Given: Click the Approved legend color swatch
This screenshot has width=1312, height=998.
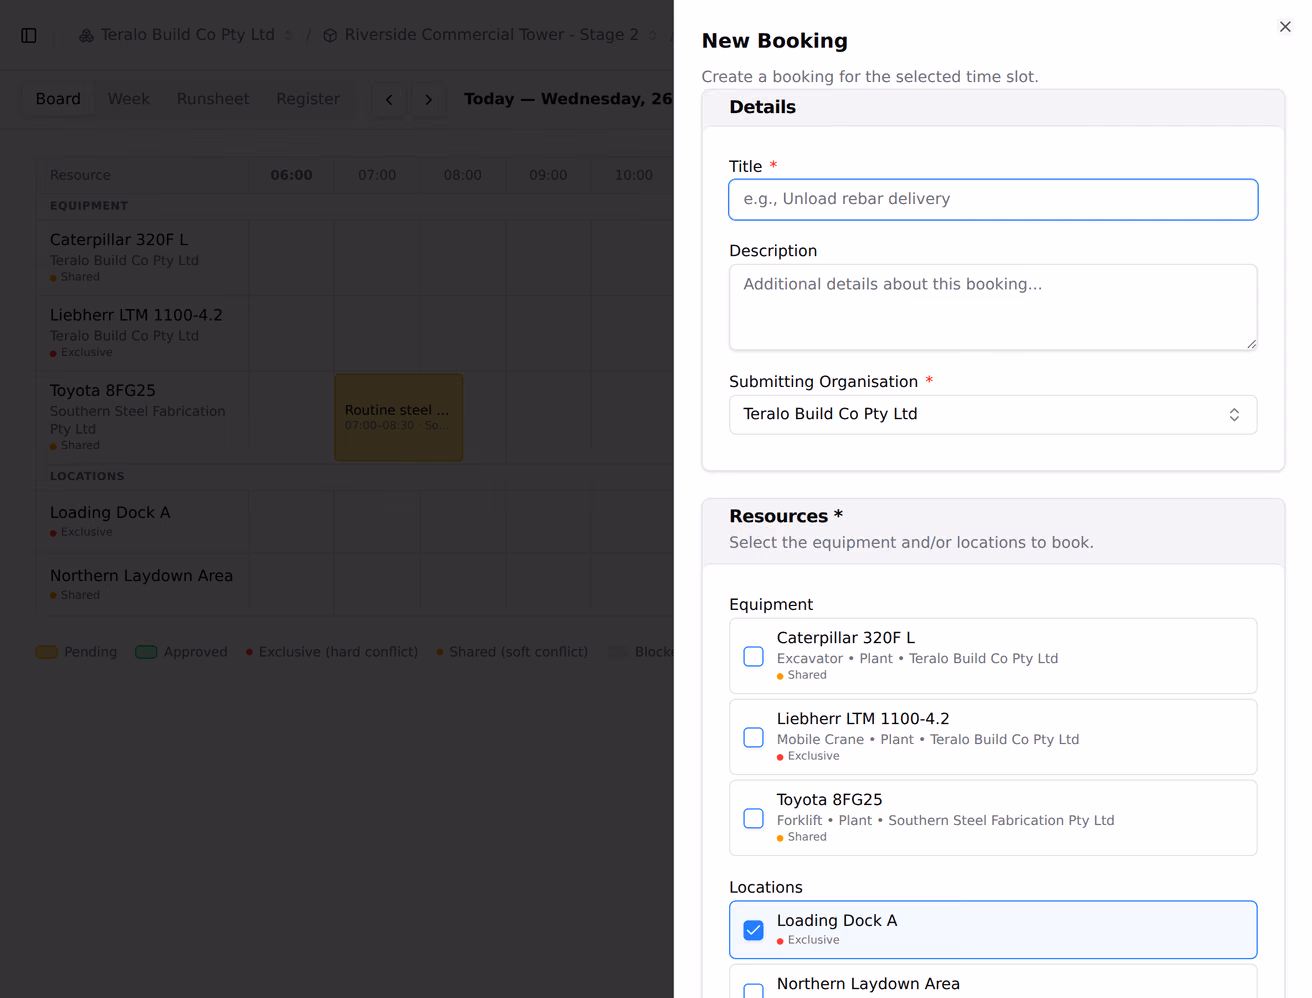Looking at the screenshot, I should pyautogui.click(x=146, y=652).
